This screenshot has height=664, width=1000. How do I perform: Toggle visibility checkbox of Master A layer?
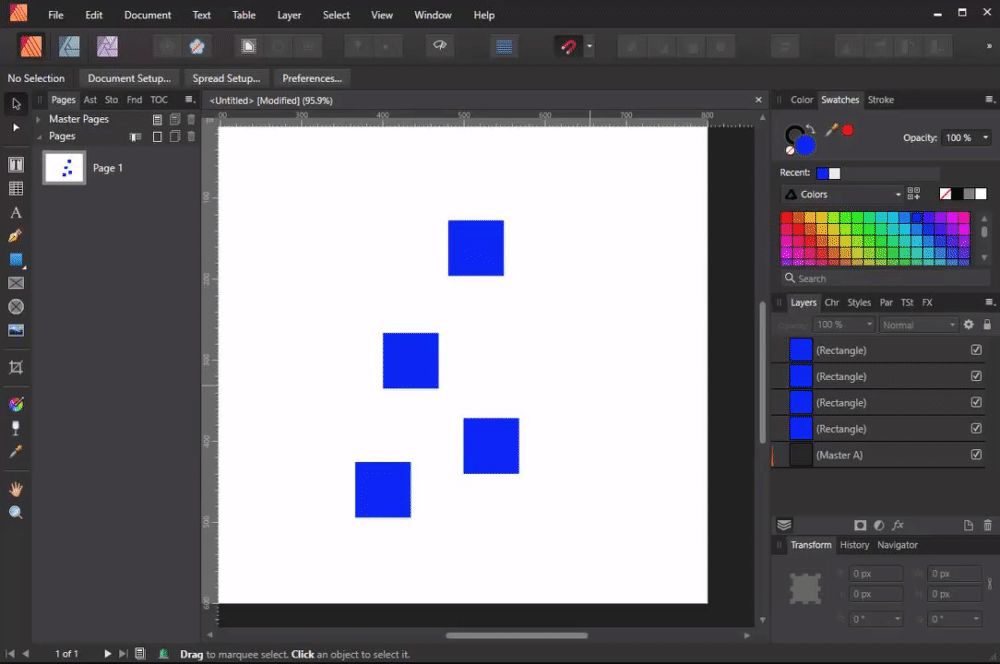(976, 454)
